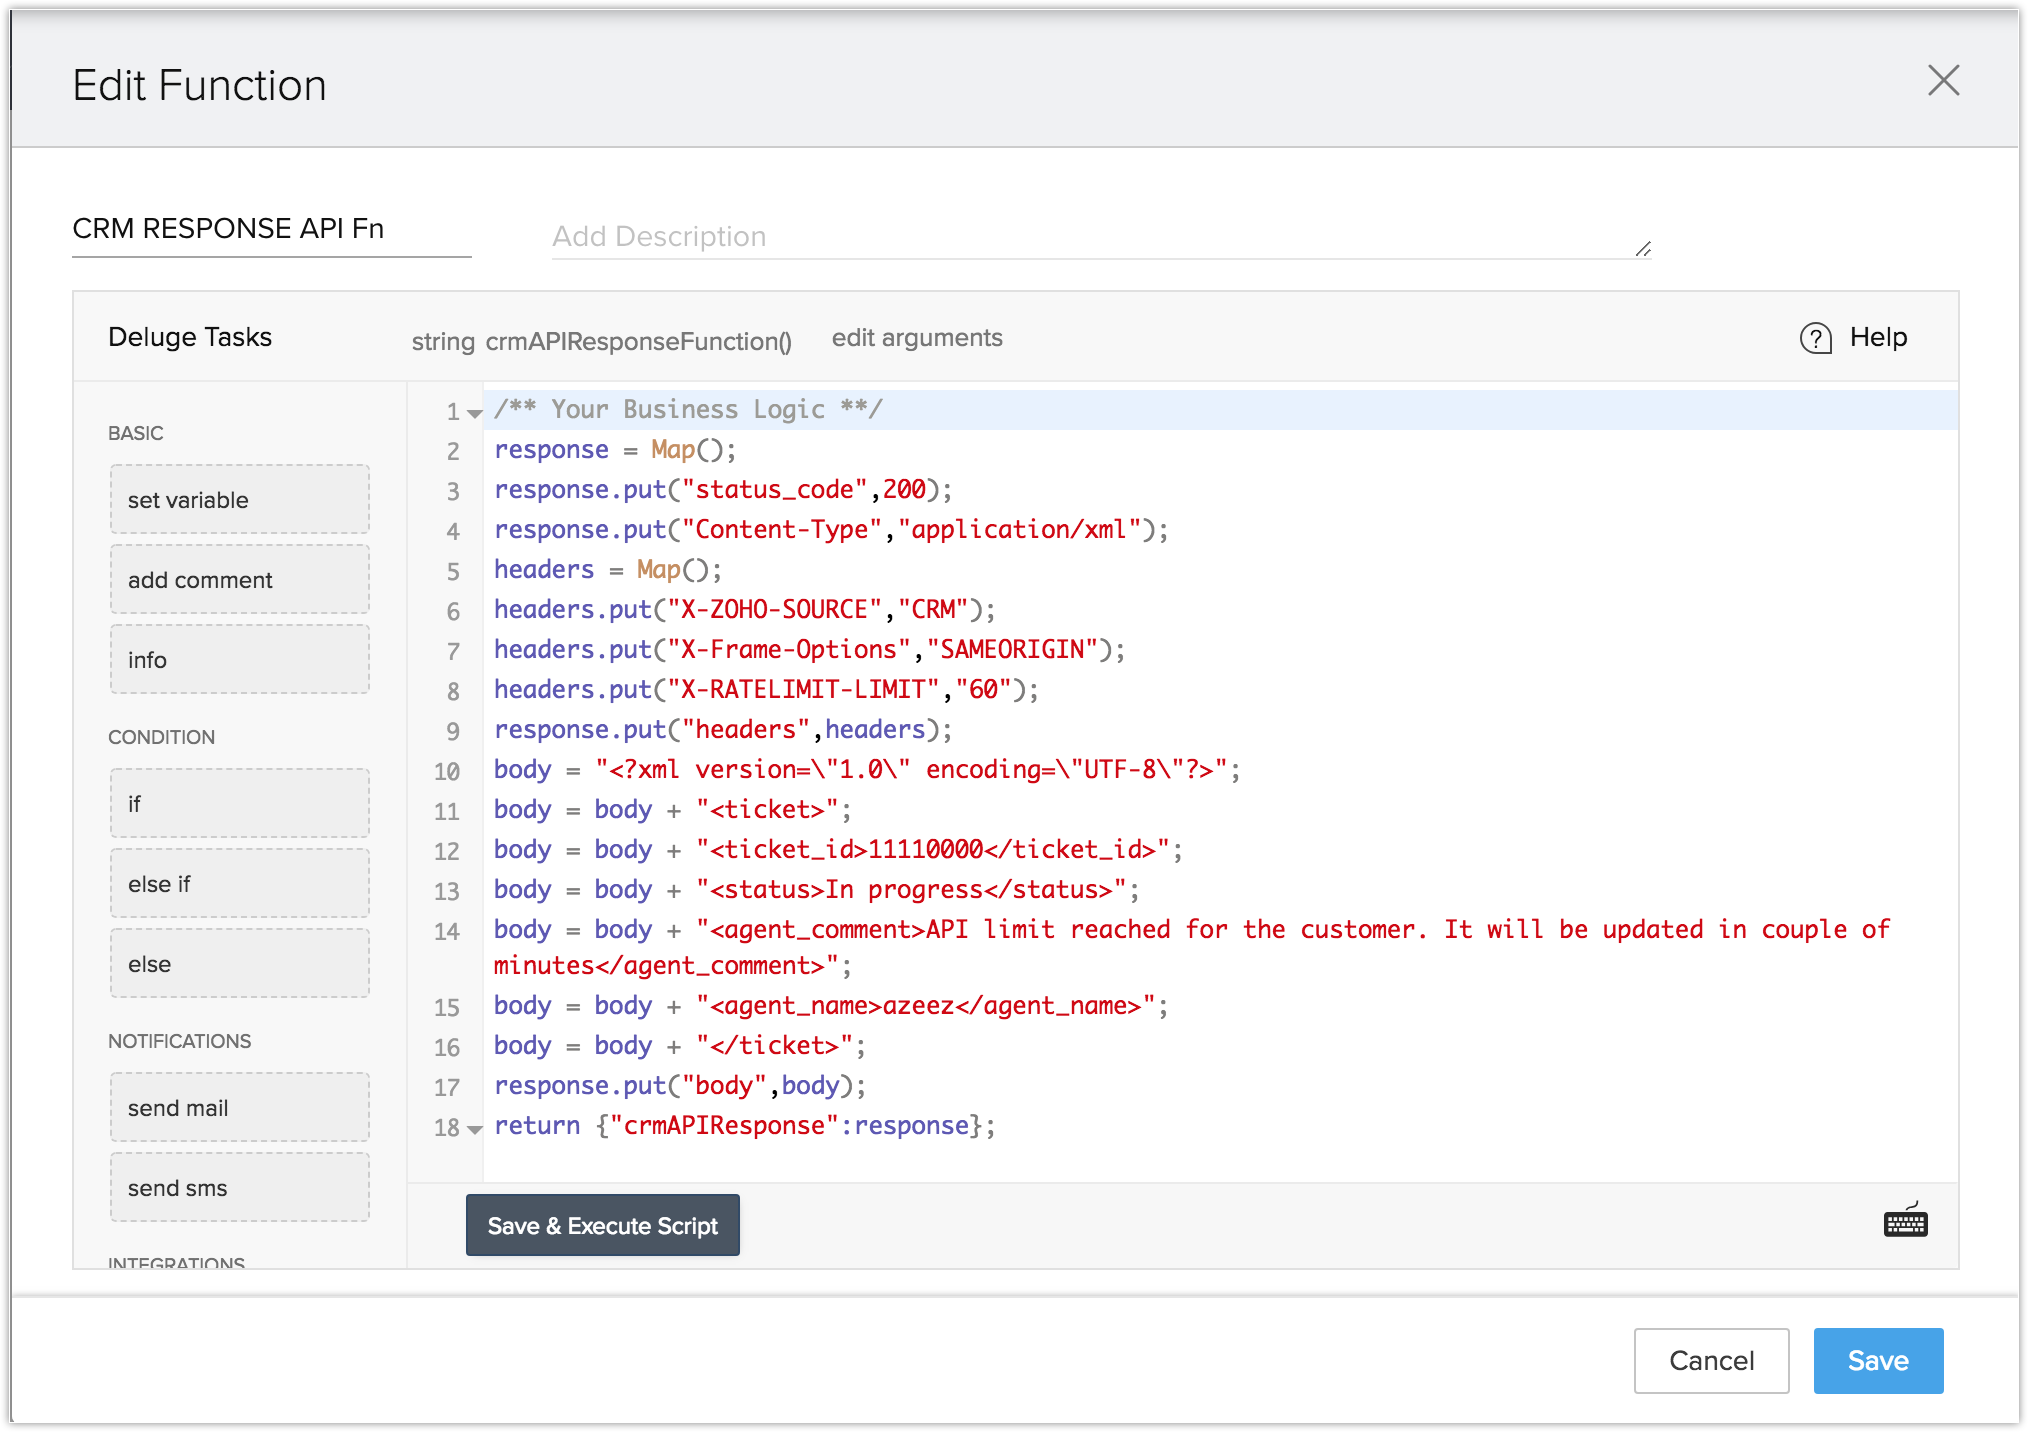2028x1432 pixels.
Task: Open the edit arguments link
Action: 916,338
